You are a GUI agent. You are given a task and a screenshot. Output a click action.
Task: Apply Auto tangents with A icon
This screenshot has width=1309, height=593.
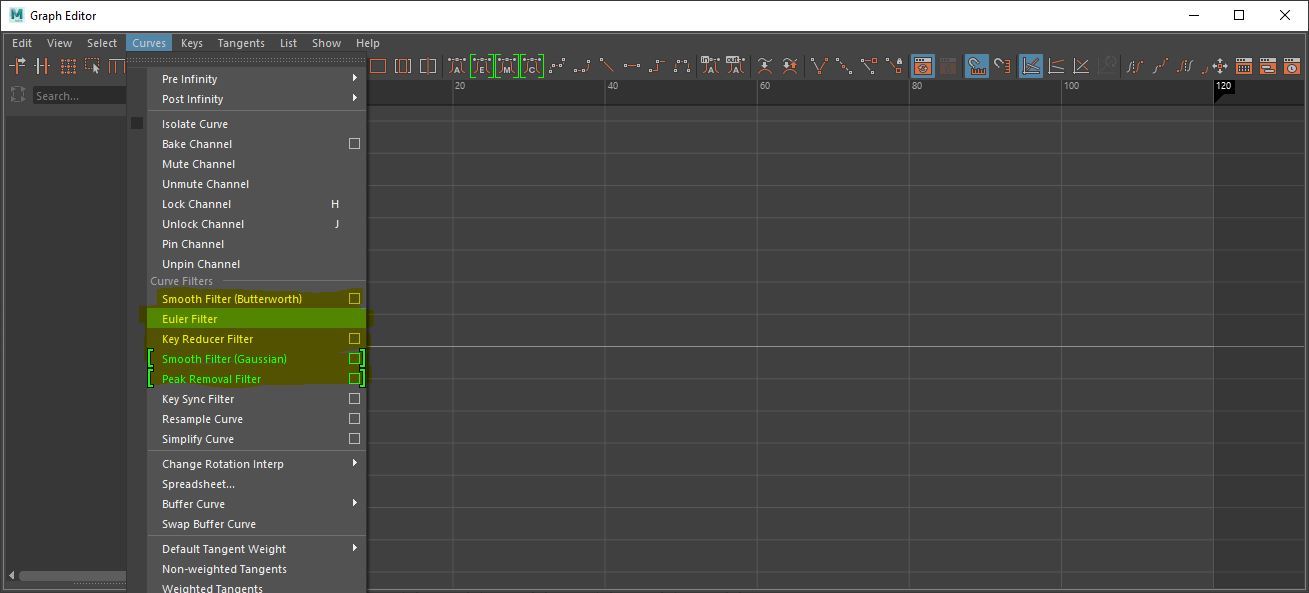pyautogui.click(x=457, y=66)
